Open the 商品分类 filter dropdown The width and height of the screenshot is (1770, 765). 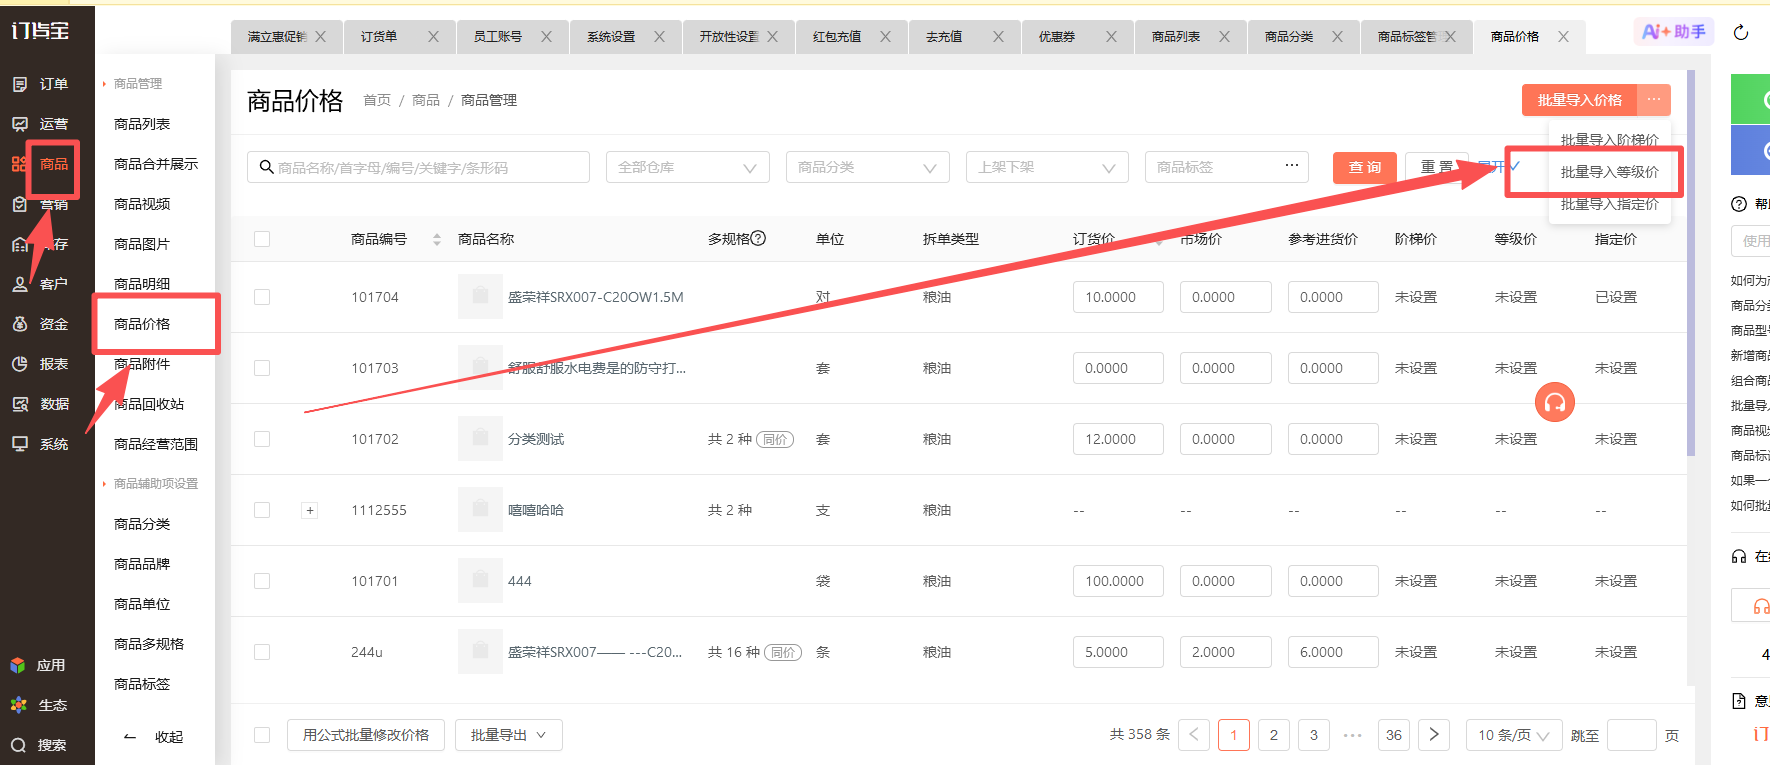[868, 167]
